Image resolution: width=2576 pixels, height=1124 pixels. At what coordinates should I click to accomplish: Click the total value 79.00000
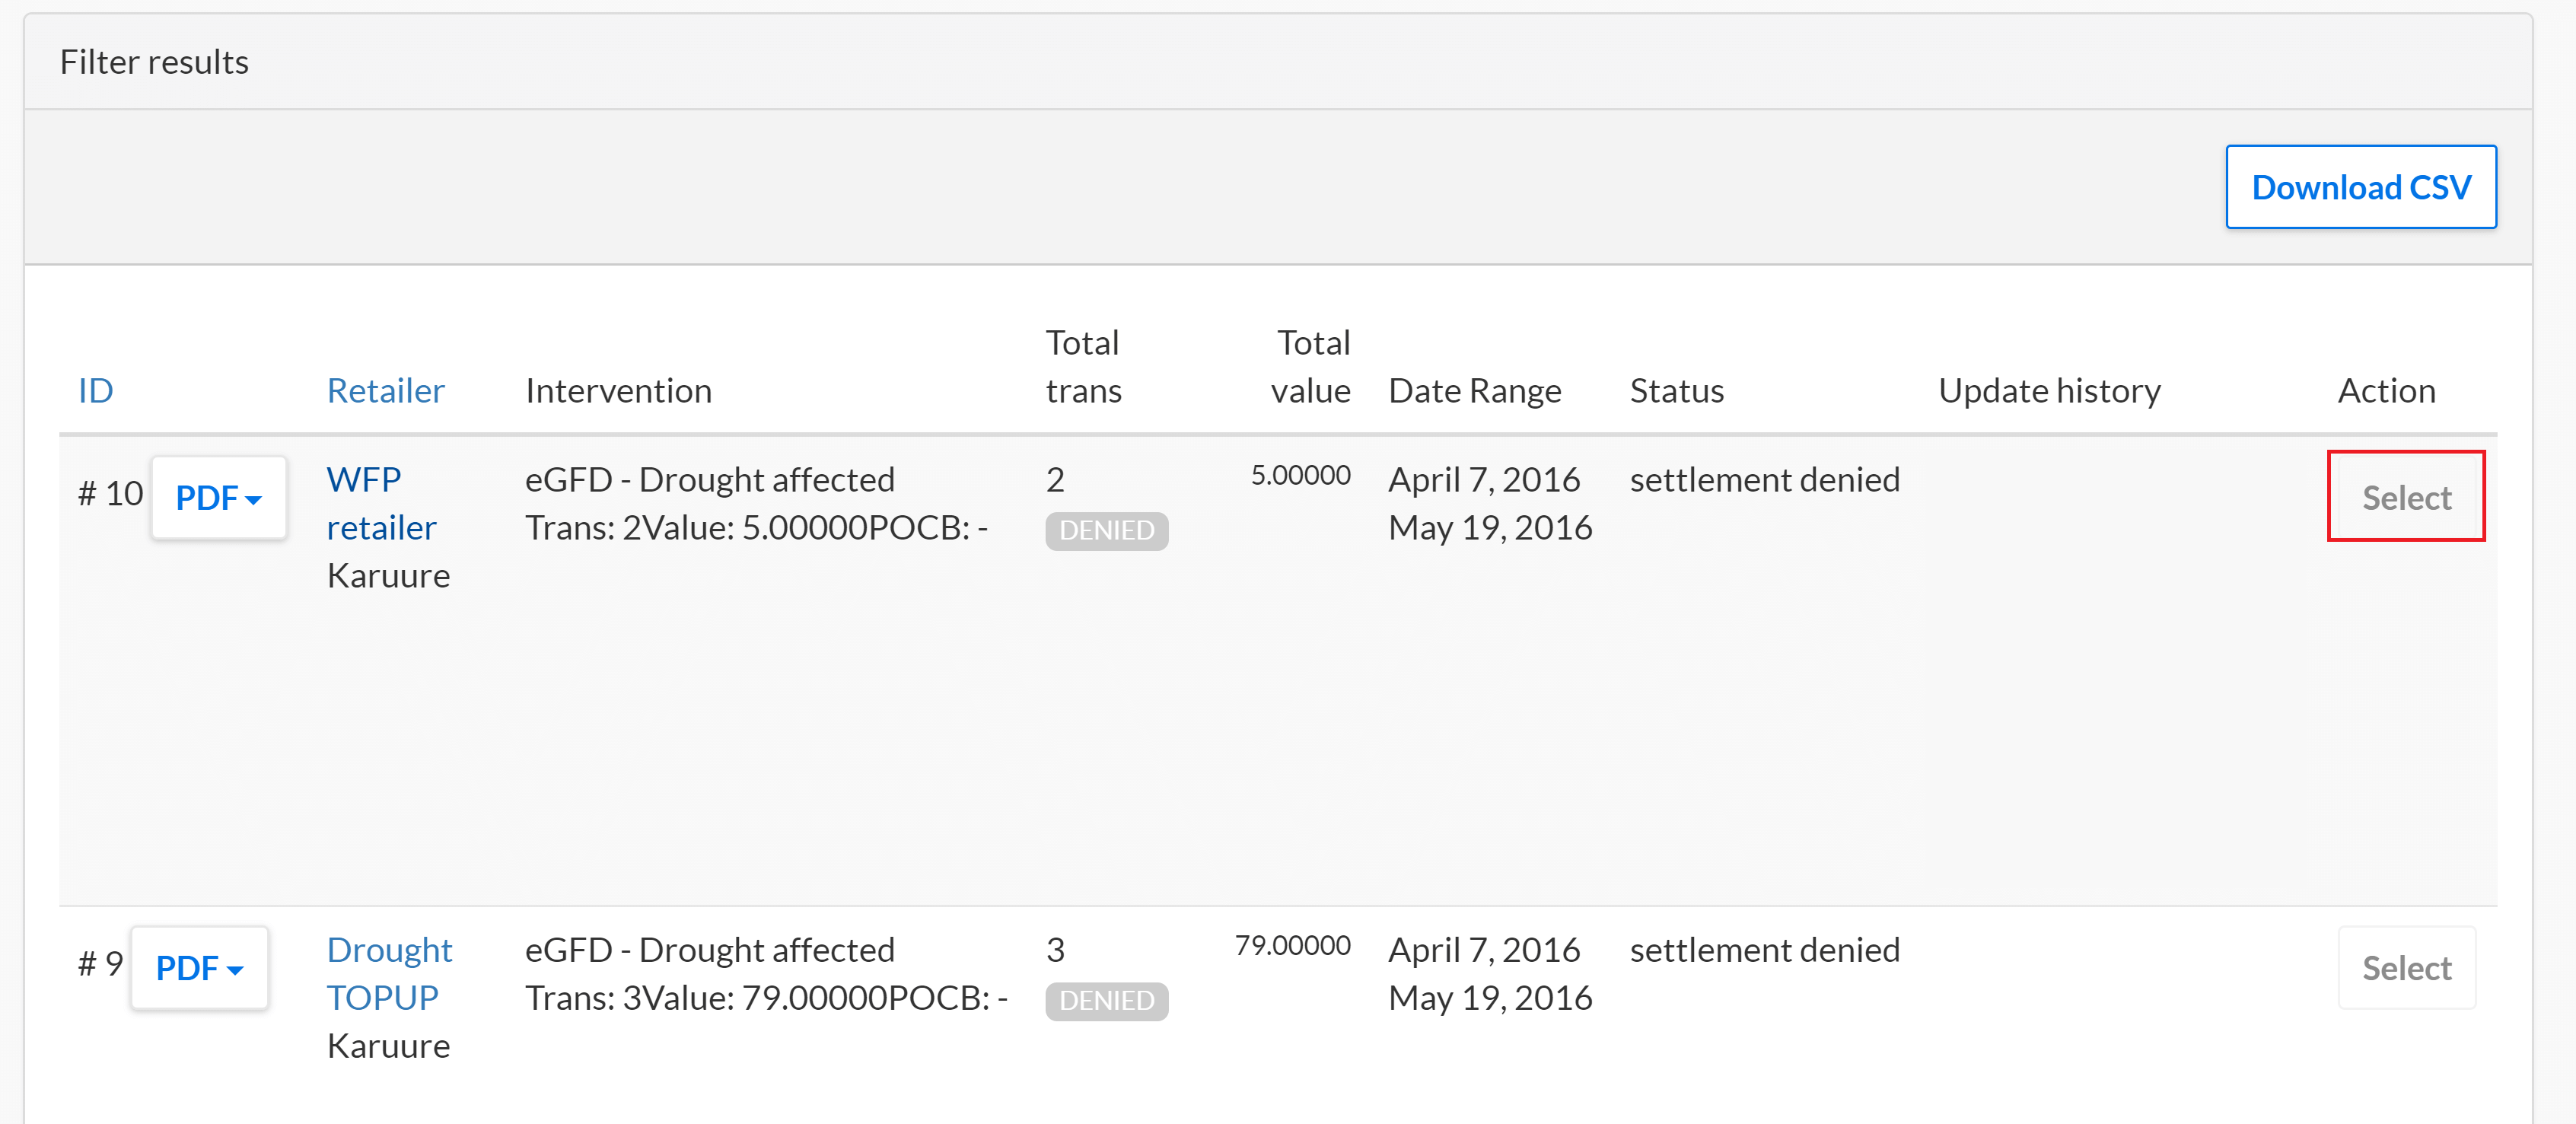click(1292, 945)
